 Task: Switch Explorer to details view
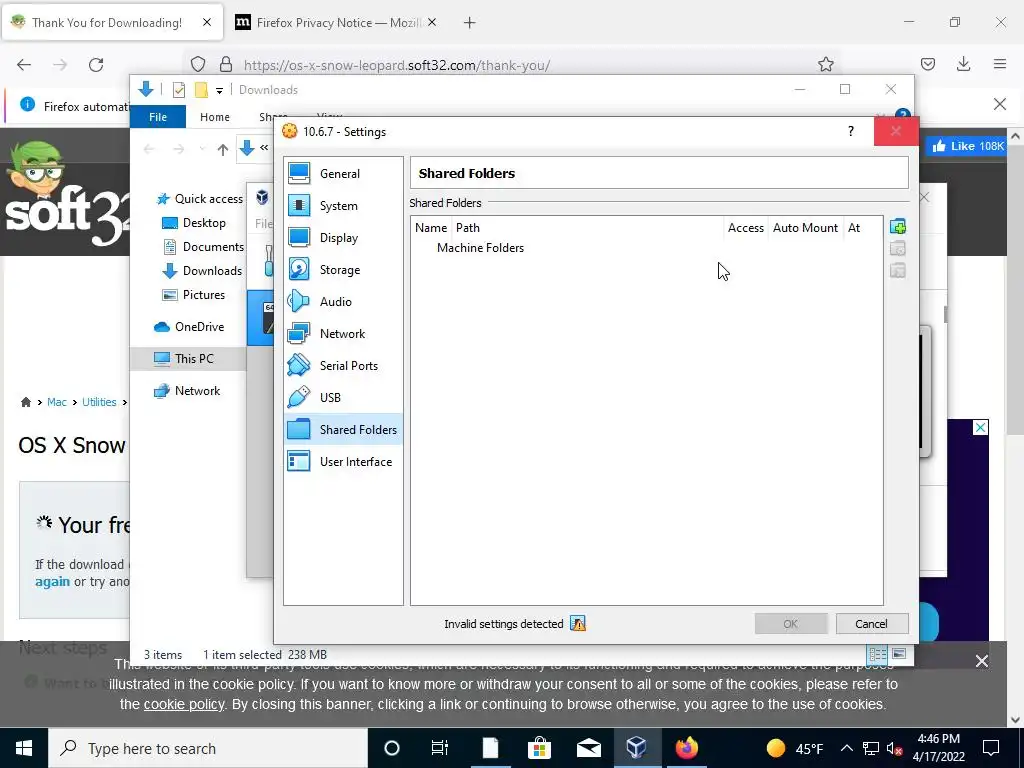click(x=877, y=654)
